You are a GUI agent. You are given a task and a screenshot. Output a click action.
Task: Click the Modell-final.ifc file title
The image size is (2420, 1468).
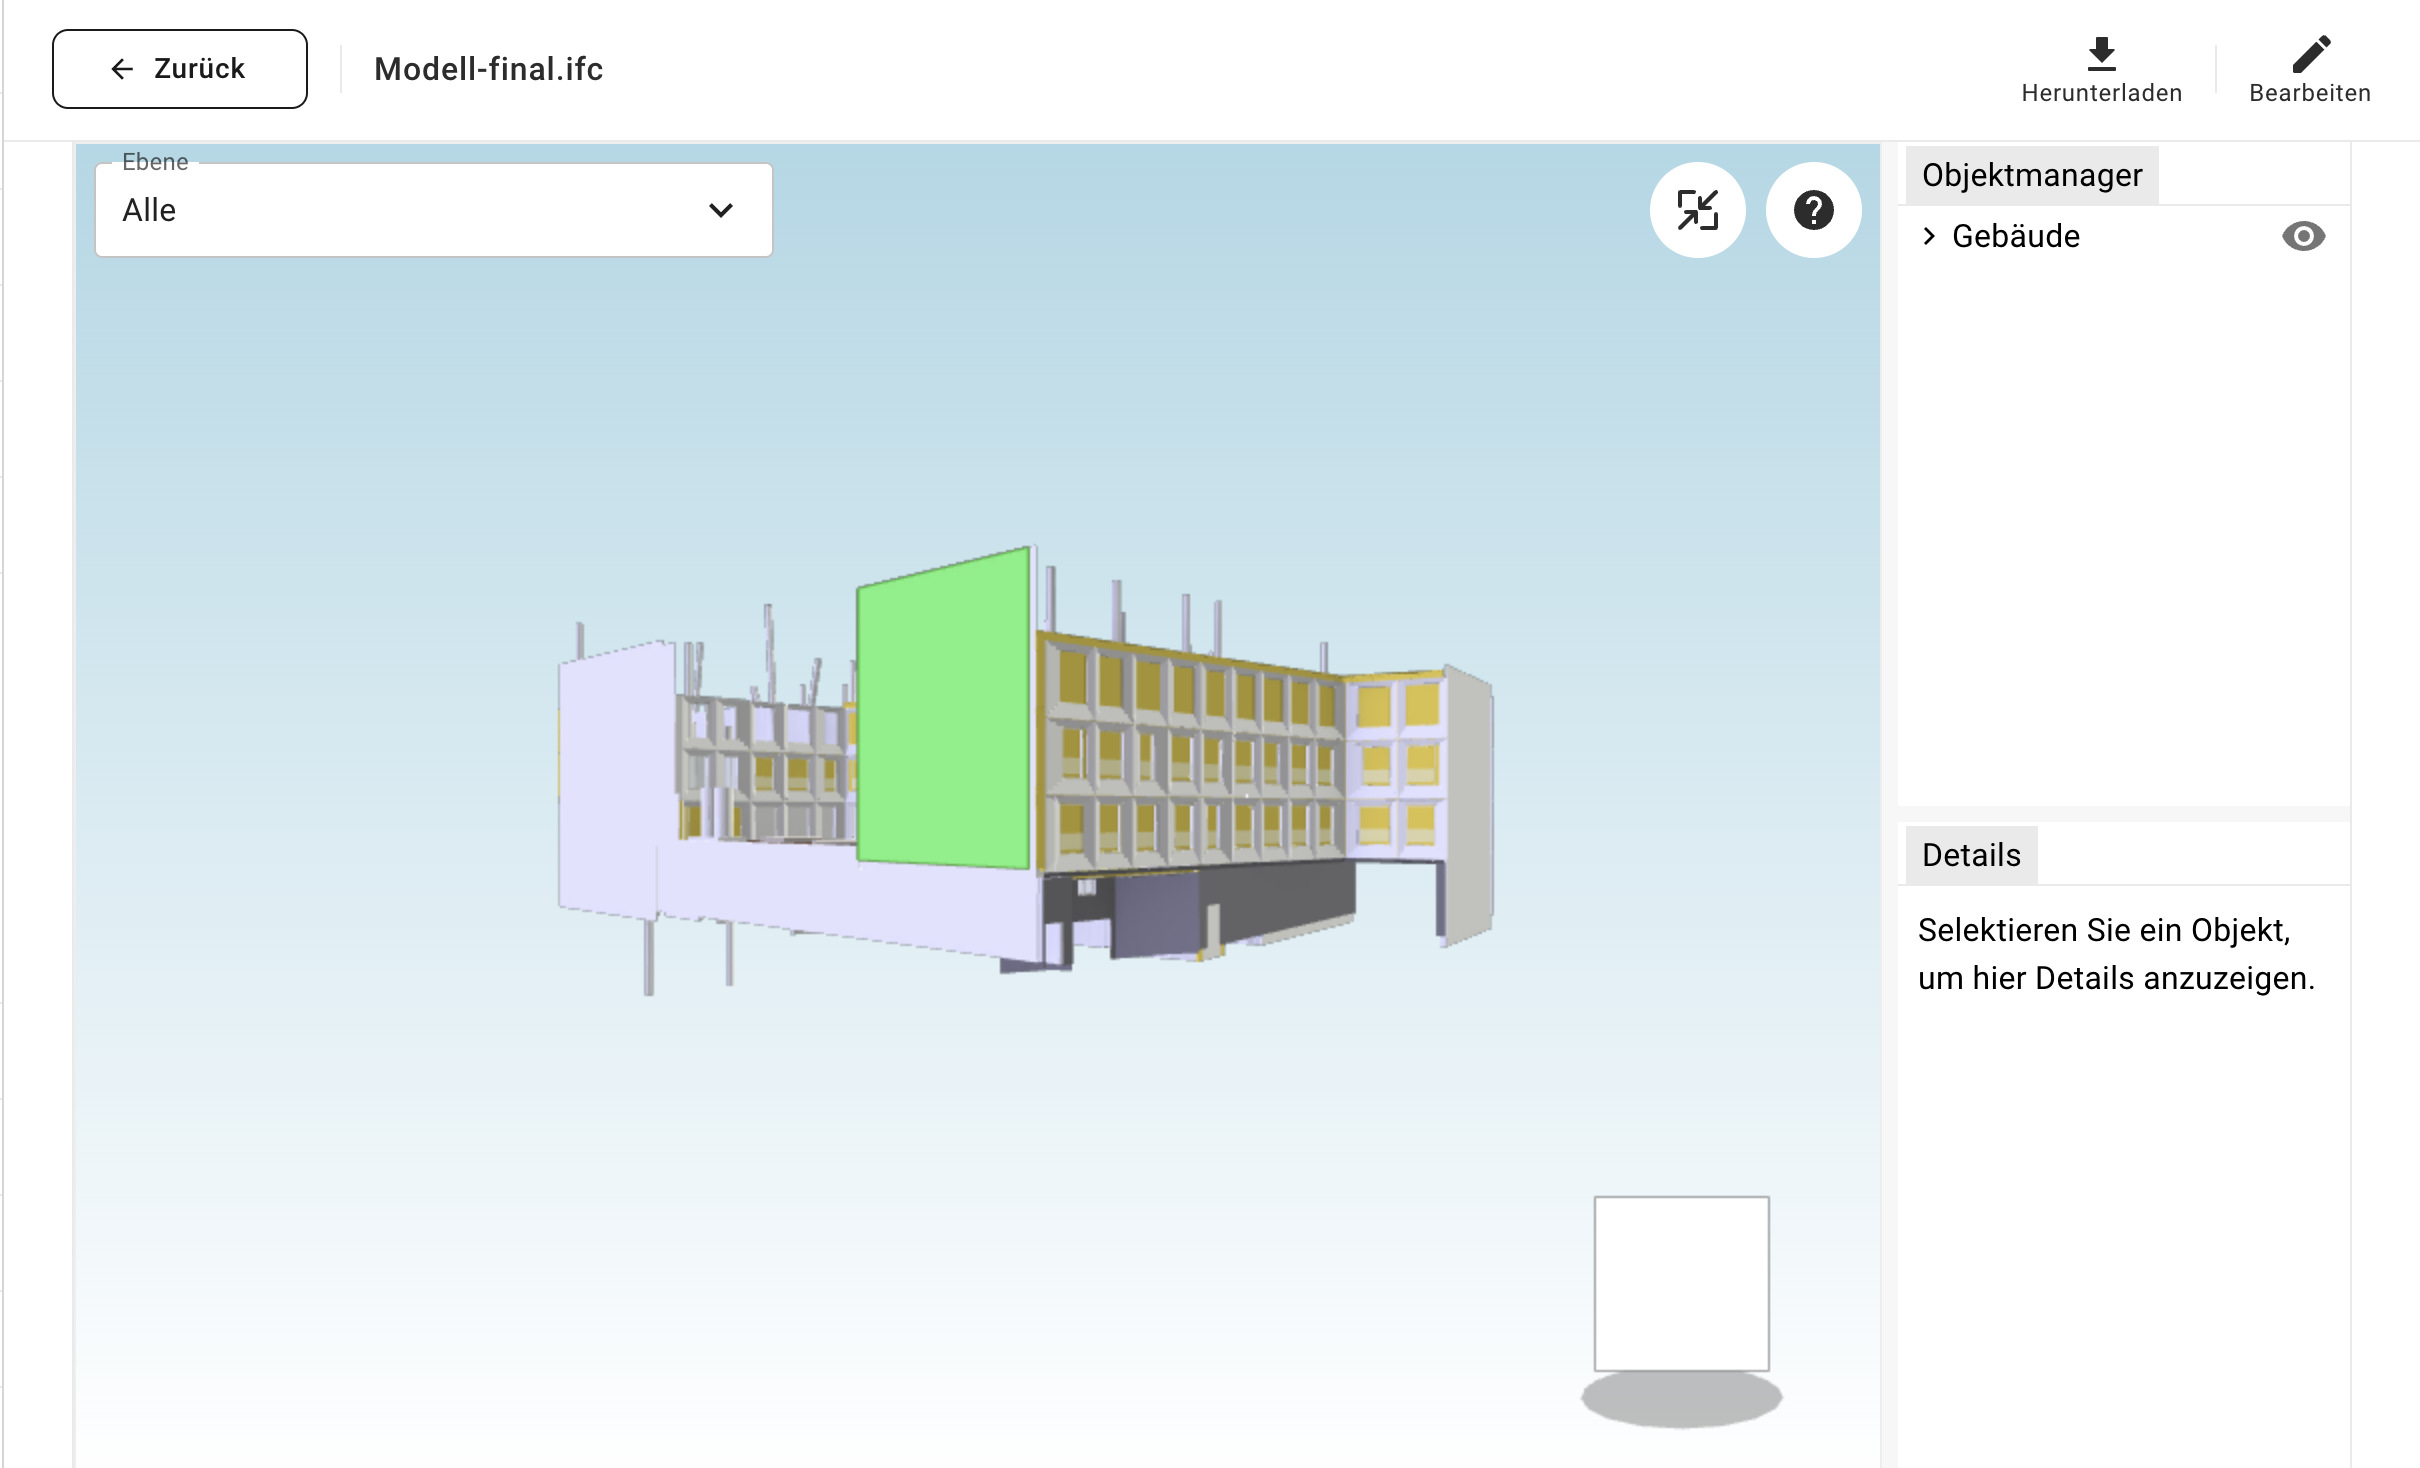pos(488,69)
